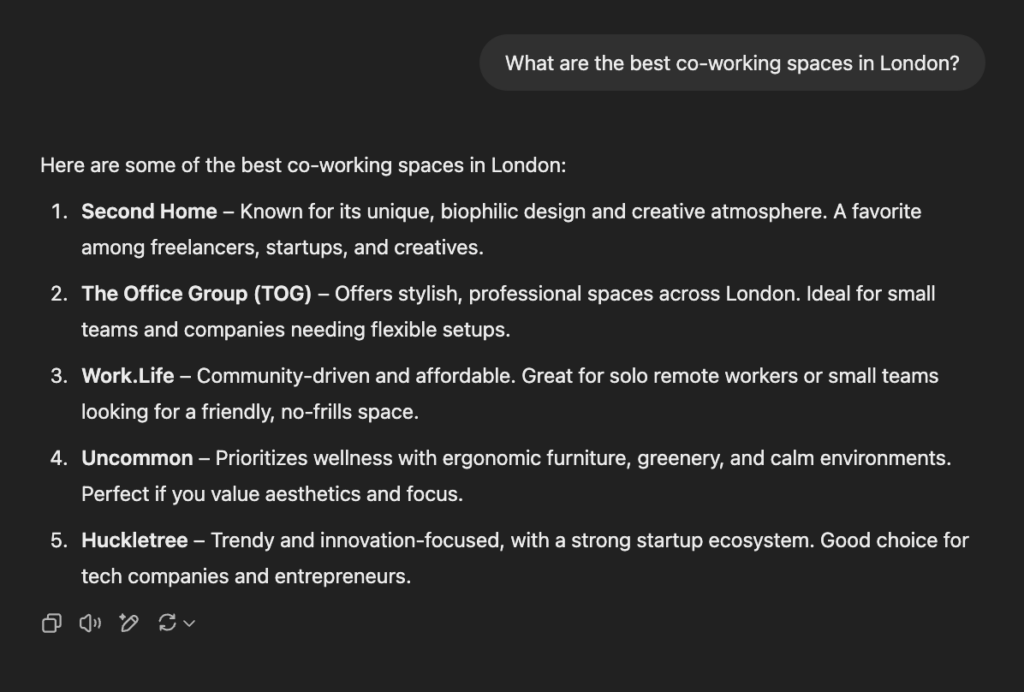The width and height of the screenshot is (1024, 692).
Task: Click the text 'tech companies and entrepreneurs'
Action: click(246, 577)
